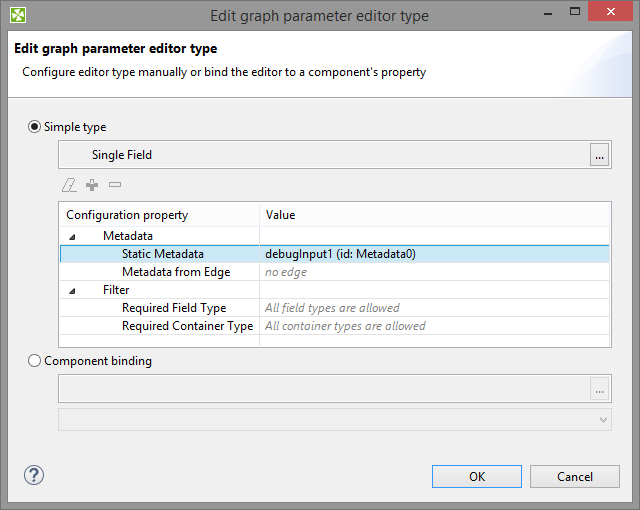The image size is (640, 510).
Task: Collapse the Filter tree group
Action: pos(72,290)
